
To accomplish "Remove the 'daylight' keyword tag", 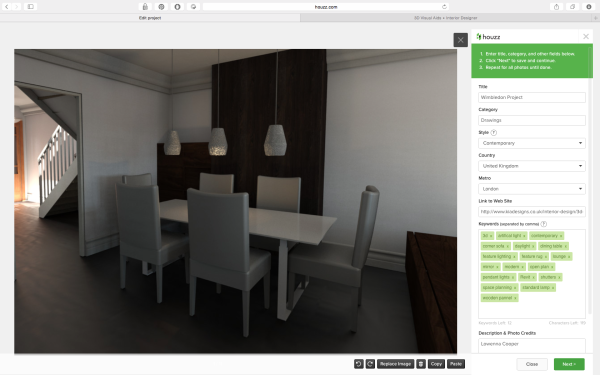I will click(533, 246).
